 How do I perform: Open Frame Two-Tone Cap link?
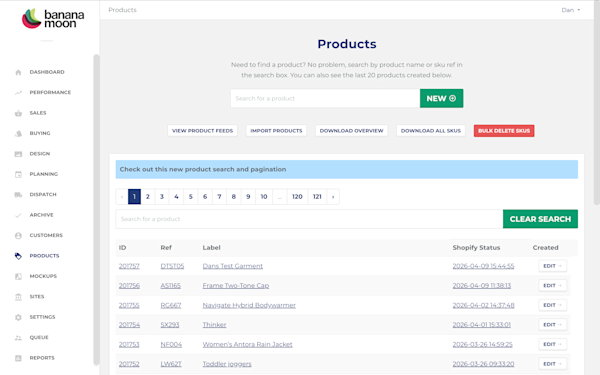coord(236,285)
